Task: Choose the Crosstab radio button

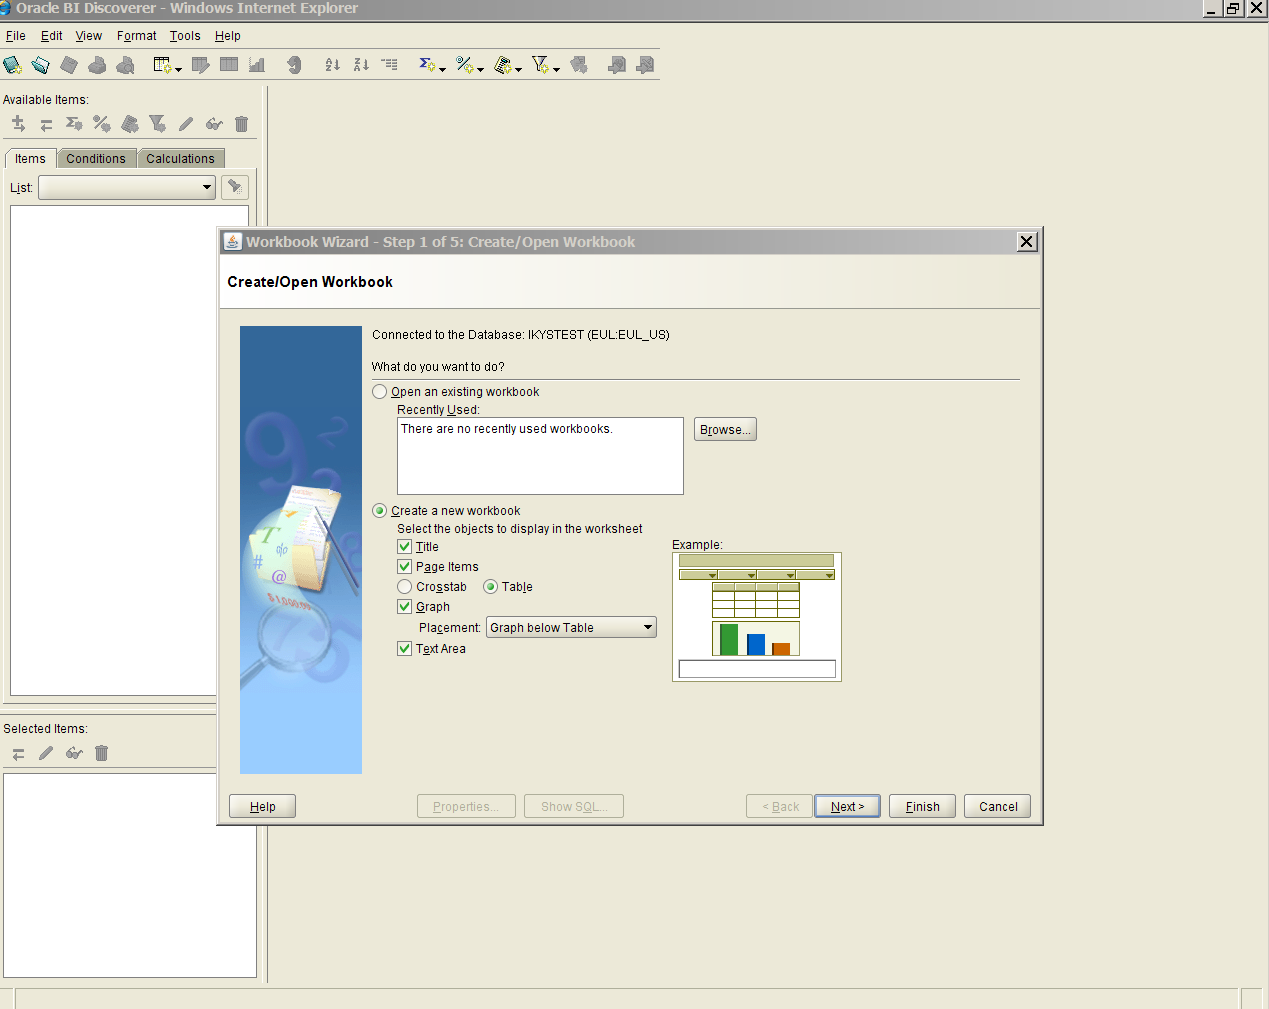Action: 405,587
